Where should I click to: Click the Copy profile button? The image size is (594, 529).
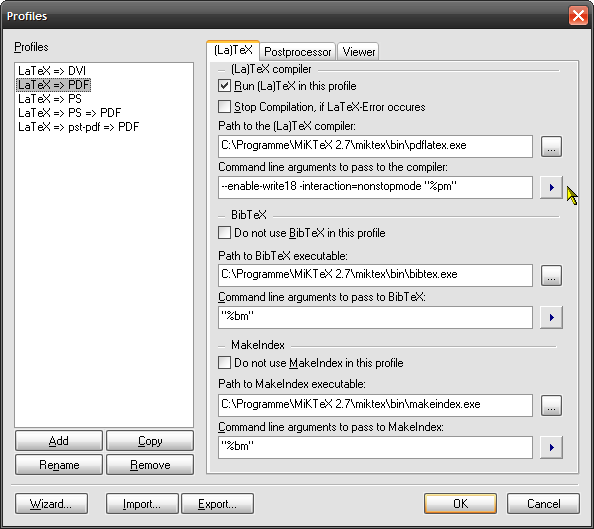point(150,441)
